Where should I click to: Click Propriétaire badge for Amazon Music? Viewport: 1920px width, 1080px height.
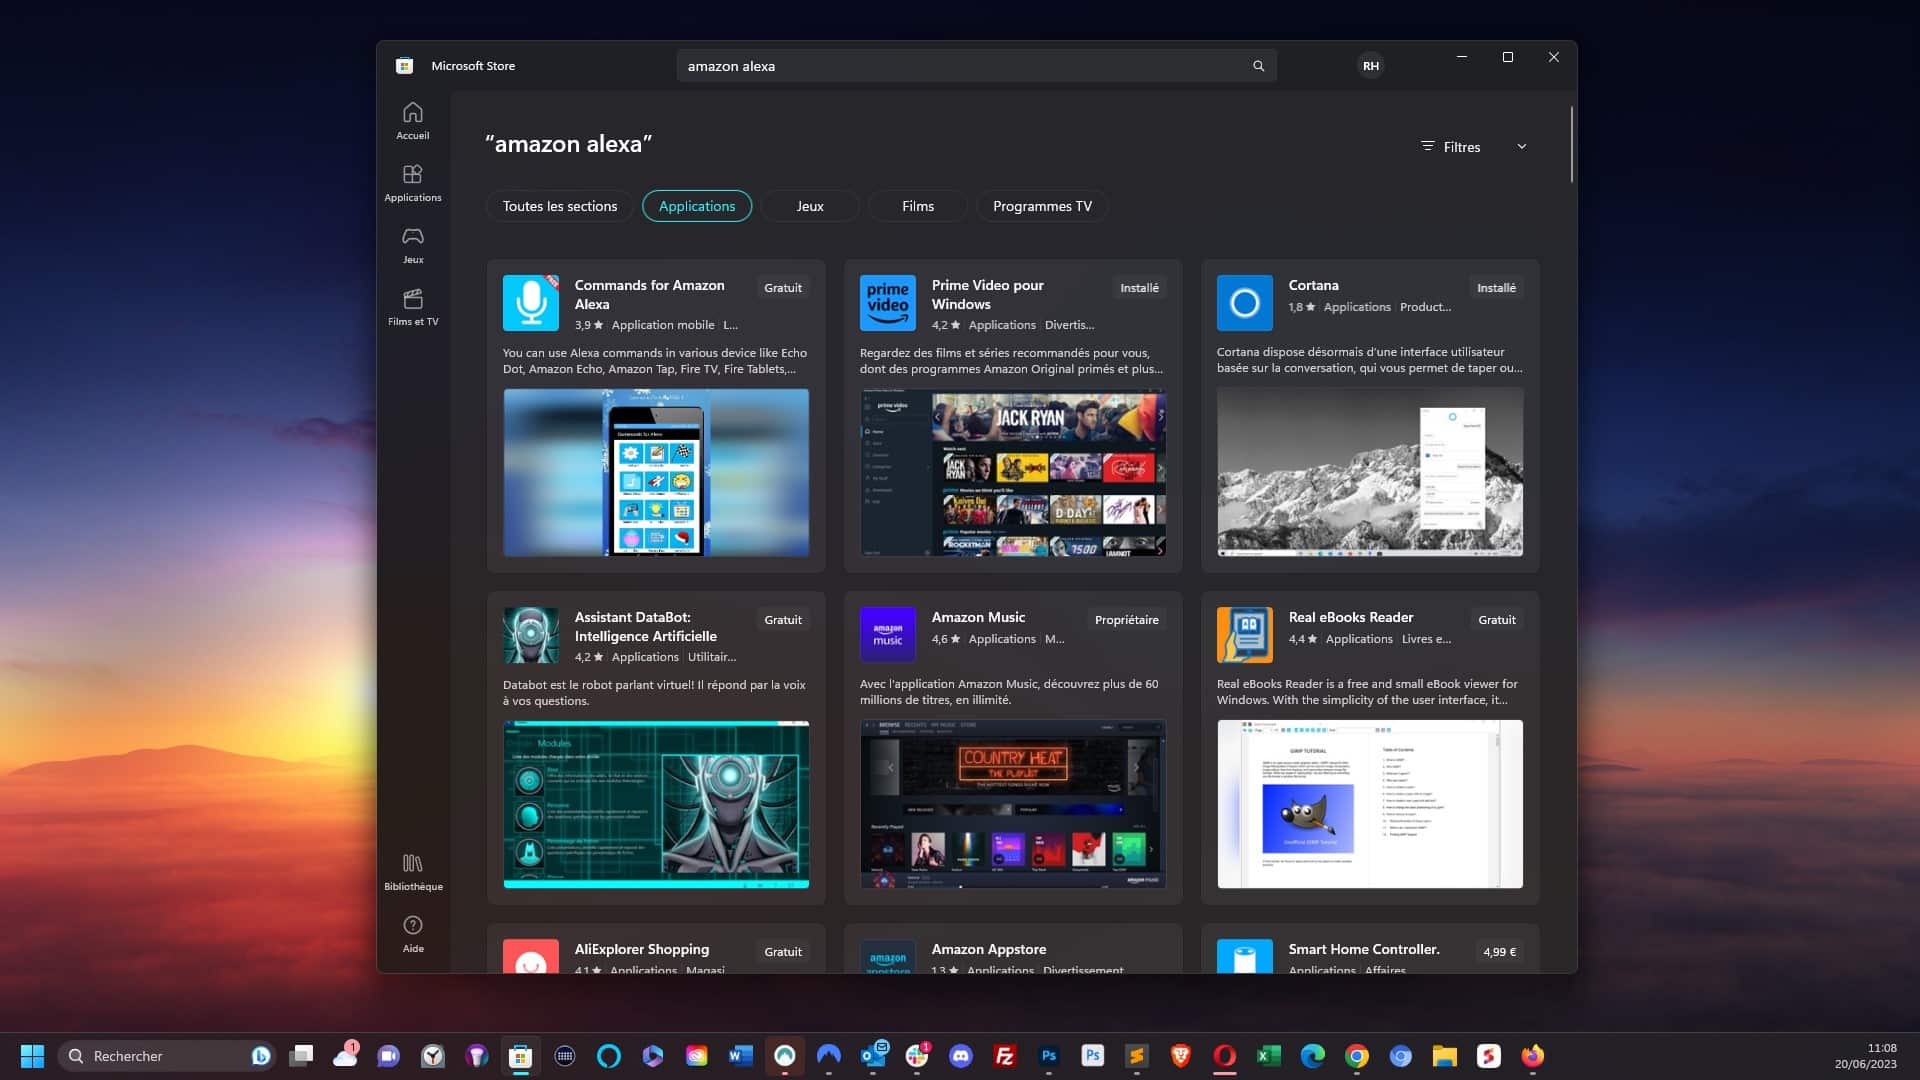tap(1126, 620)
